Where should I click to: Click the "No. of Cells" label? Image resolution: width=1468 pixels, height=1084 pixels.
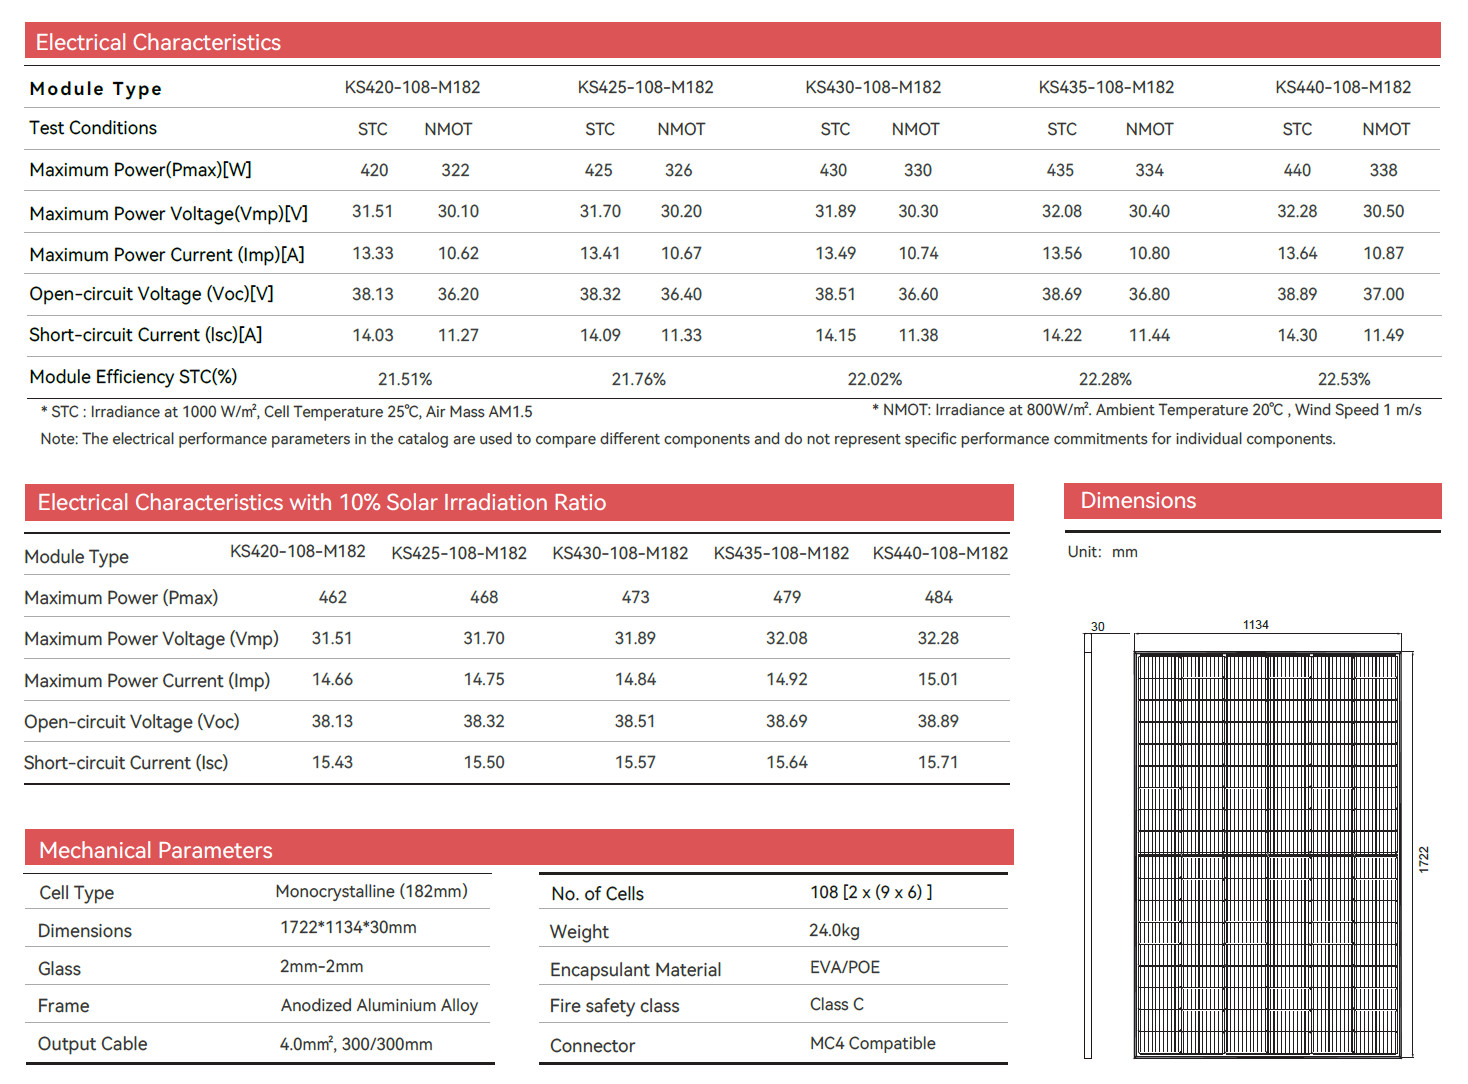597,894
